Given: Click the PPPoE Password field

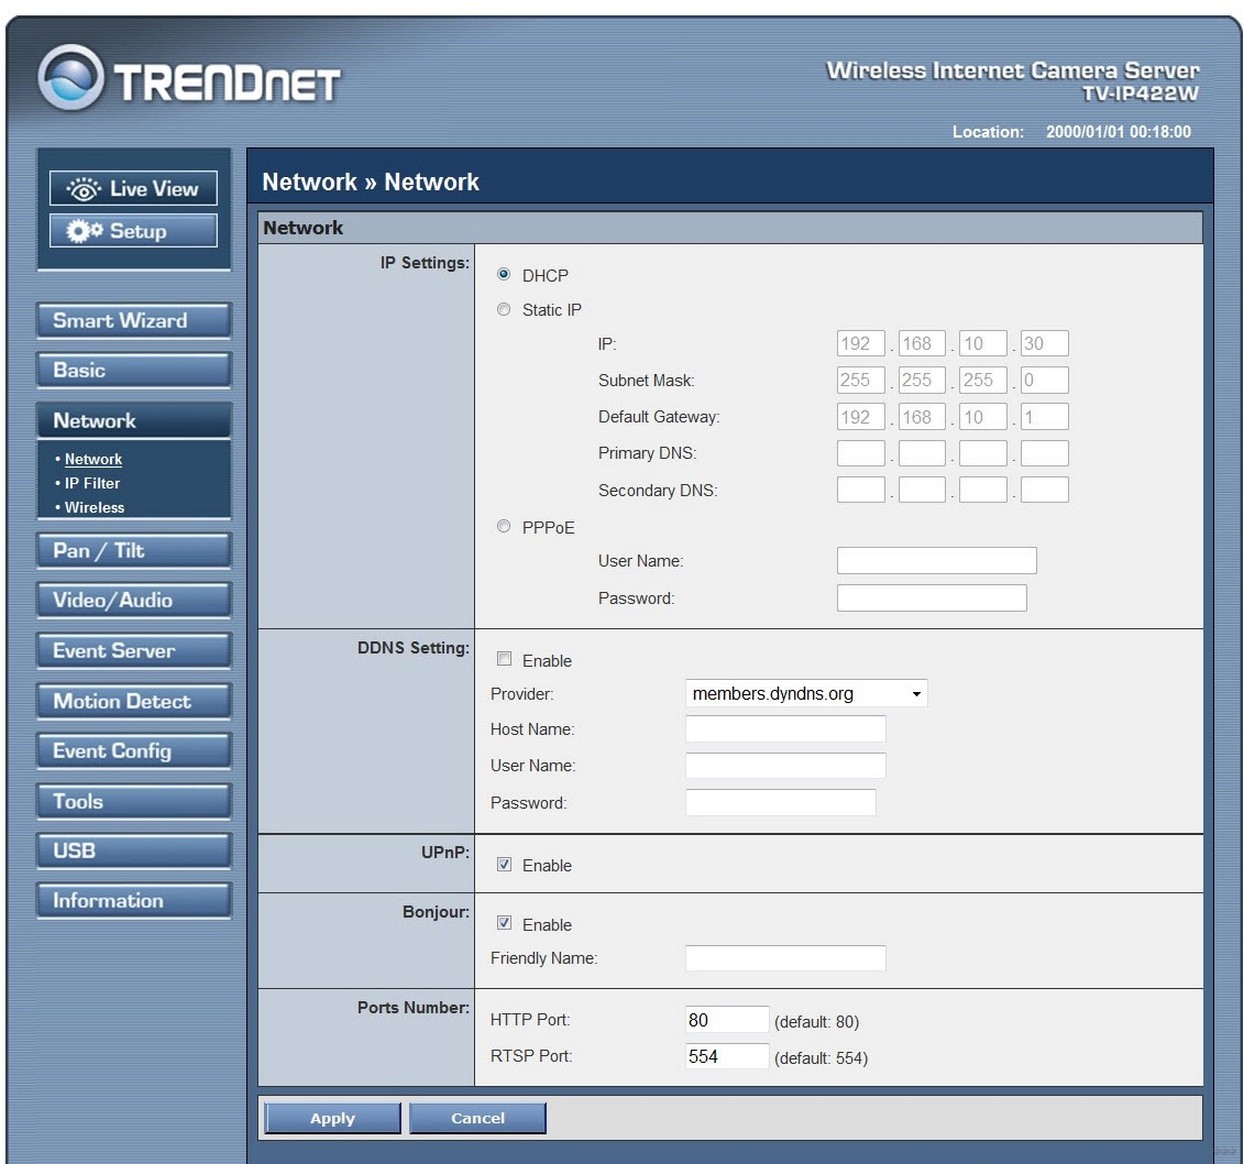Looking at the screenshot, I should click(x=931, y=597).
